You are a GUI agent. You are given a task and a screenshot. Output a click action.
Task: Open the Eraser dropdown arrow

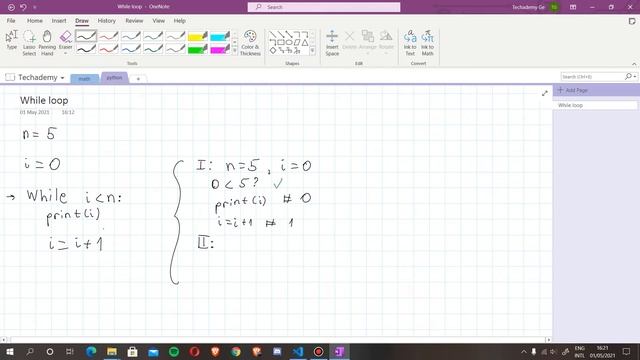[x=65, y=53]
